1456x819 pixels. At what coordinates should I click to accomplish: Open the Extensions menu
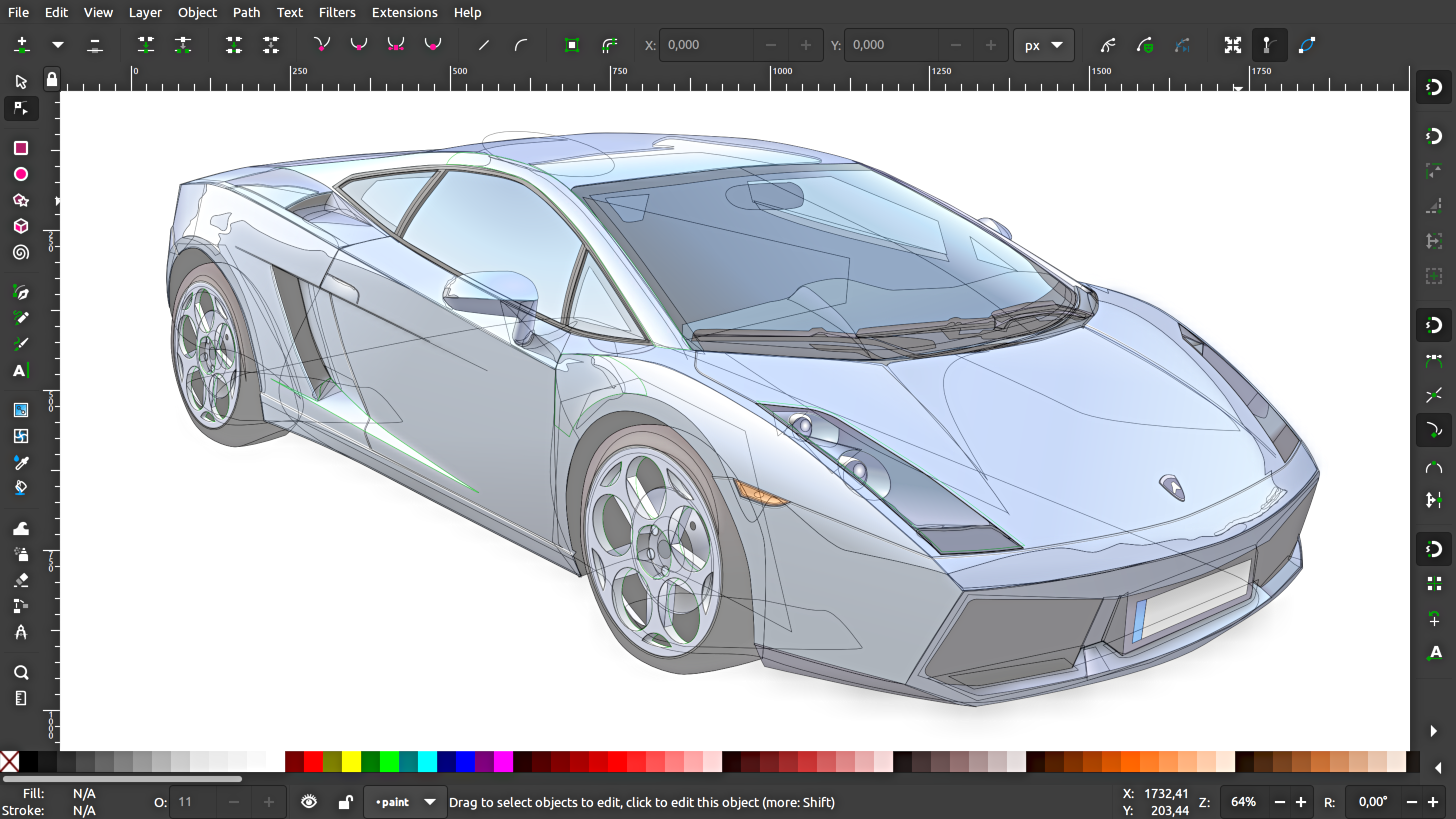click(404, 12)
